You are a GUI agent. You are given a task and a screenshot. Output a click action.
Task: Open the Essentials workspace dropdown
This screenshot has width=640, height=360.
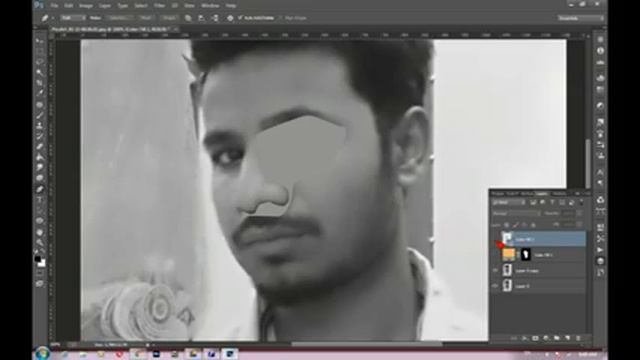click(580, 18)
